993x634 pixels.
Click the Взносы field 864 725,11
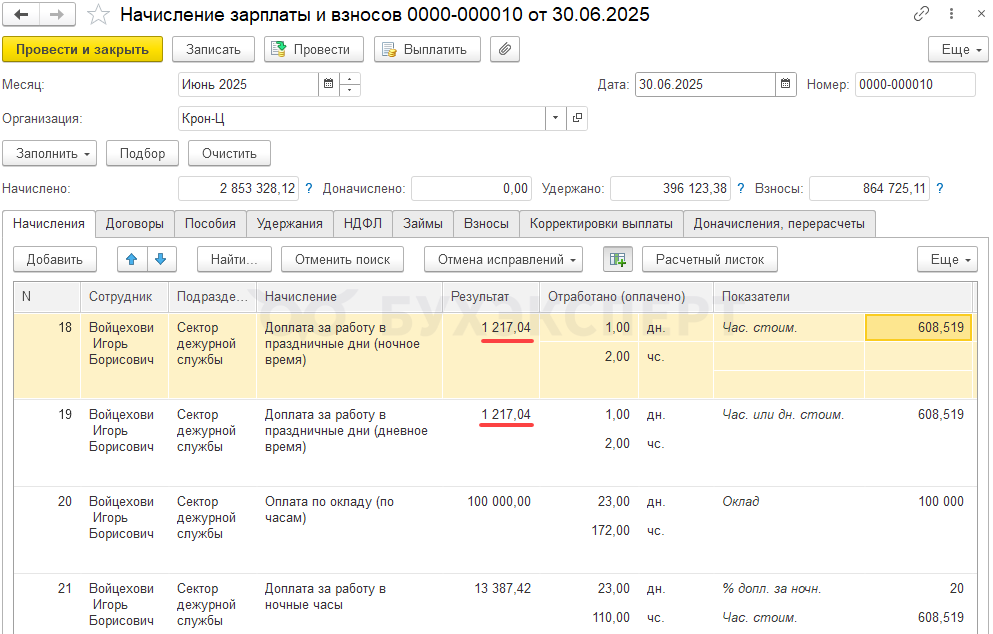point(870,188)
